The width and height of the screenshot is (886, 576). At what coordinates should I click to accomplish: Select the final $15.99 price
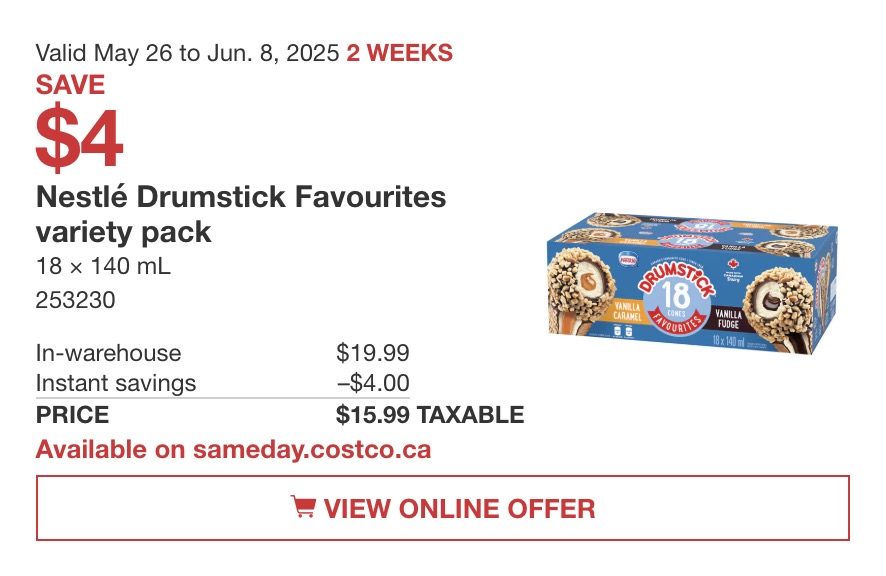click(x=372, y=414)
